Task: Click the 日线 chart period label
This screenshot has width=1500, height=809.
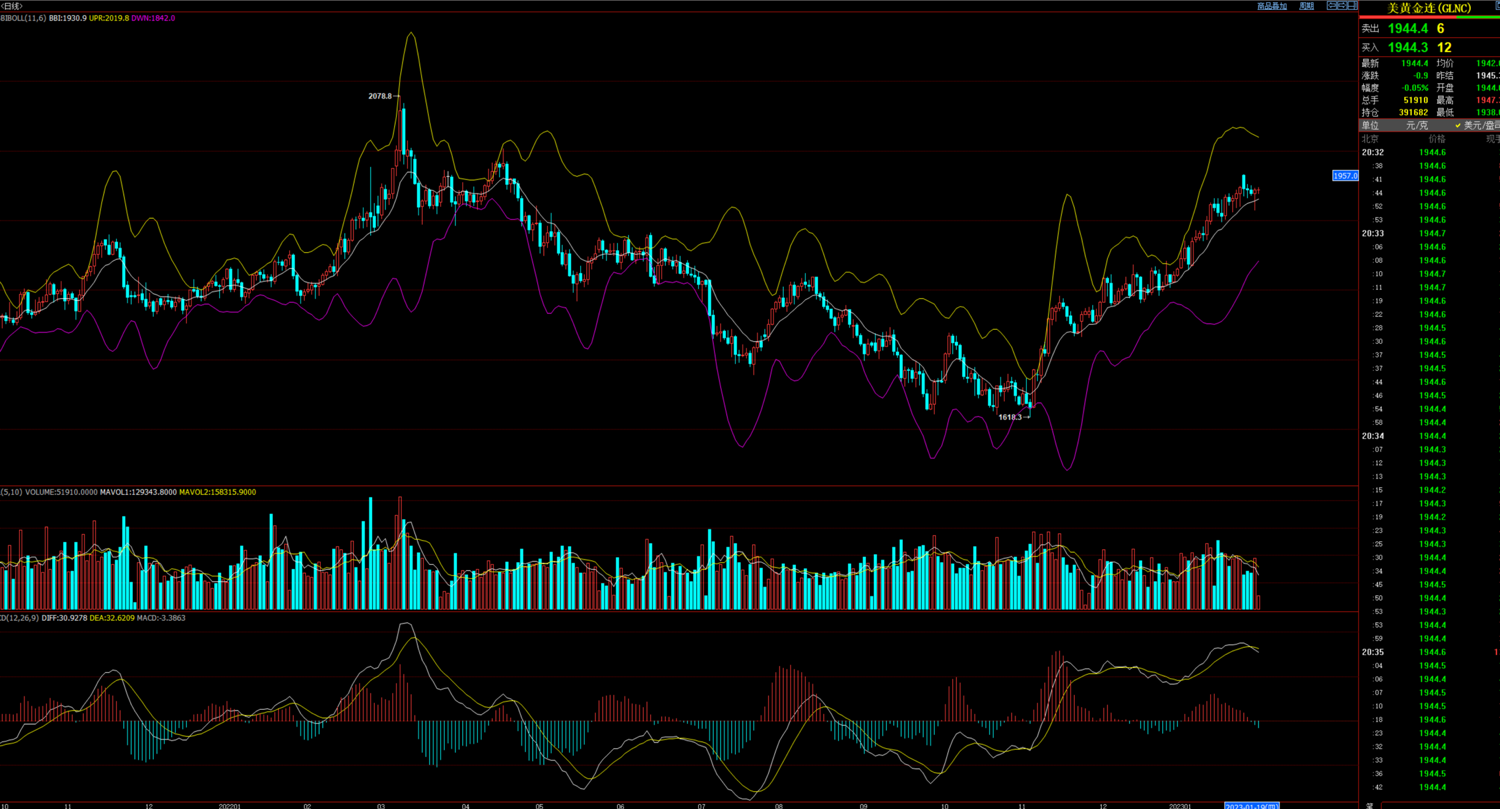Action: [x=12, y=6]
